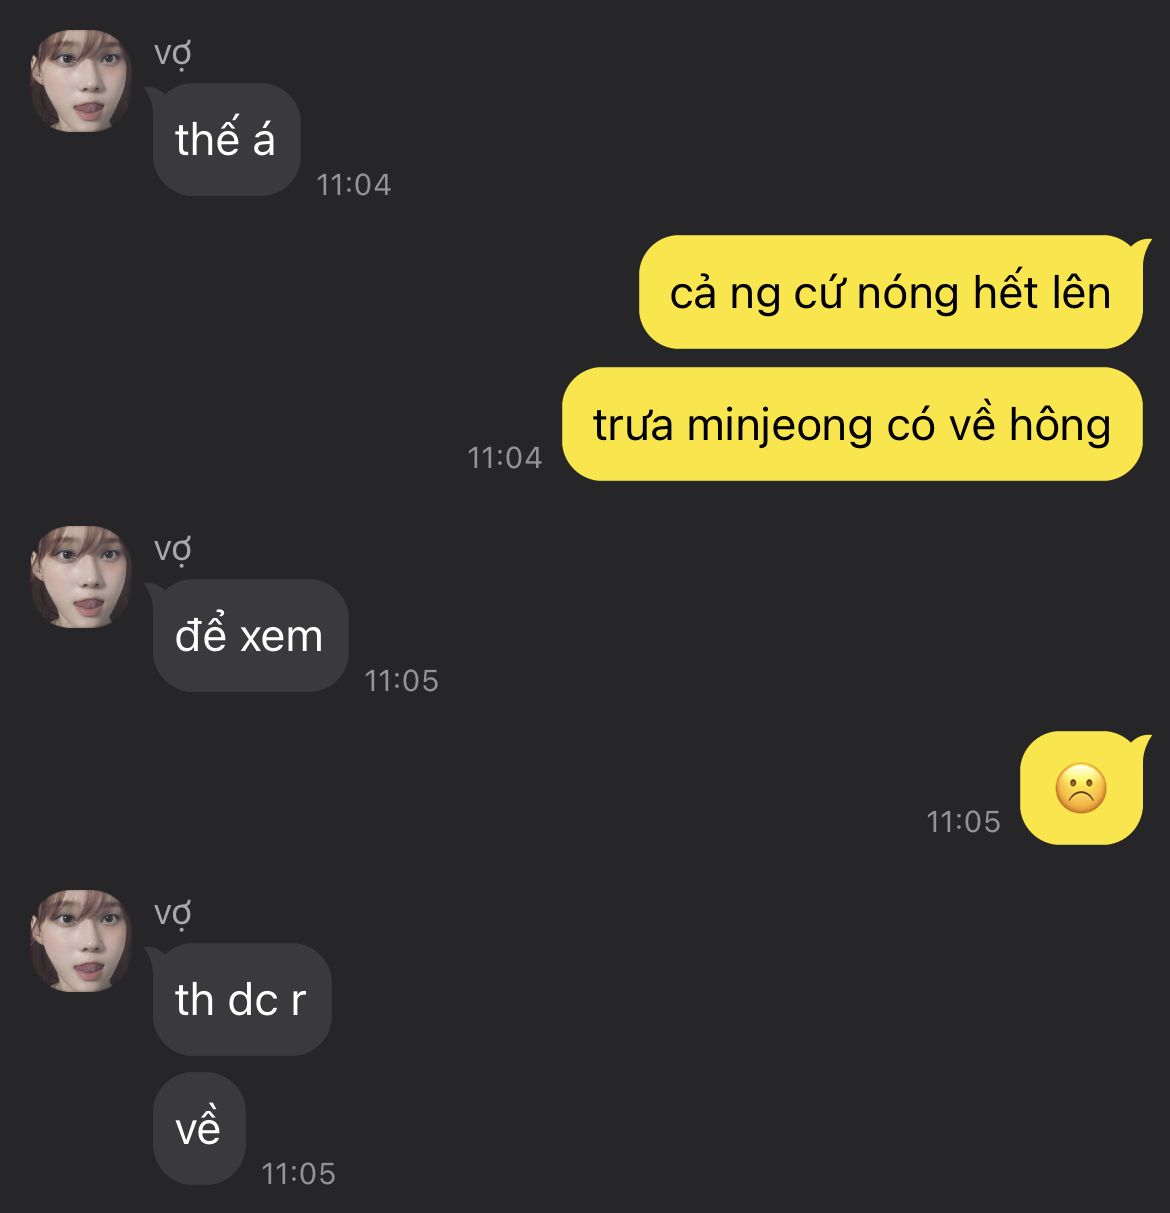Select the "trưa minjeong có về hông" bubble
Viewport: 1170px width, 1213px height.
click(x=852, y=424)
